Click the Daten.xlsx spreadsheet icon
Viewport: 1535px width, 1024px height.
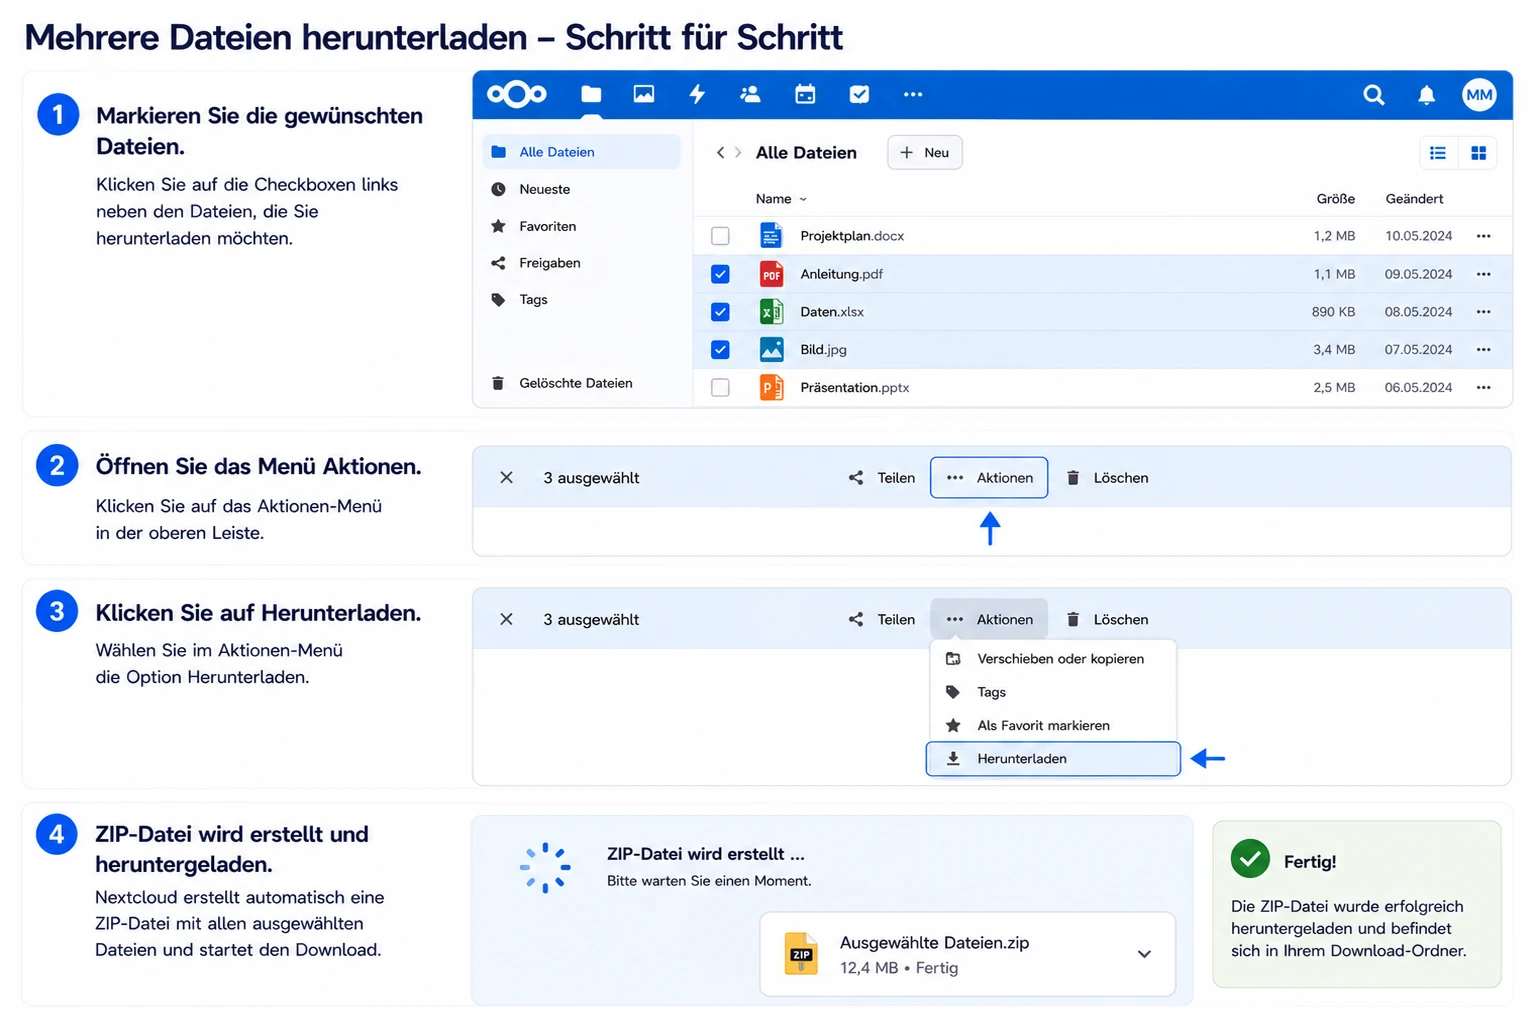tap(771, 312)
